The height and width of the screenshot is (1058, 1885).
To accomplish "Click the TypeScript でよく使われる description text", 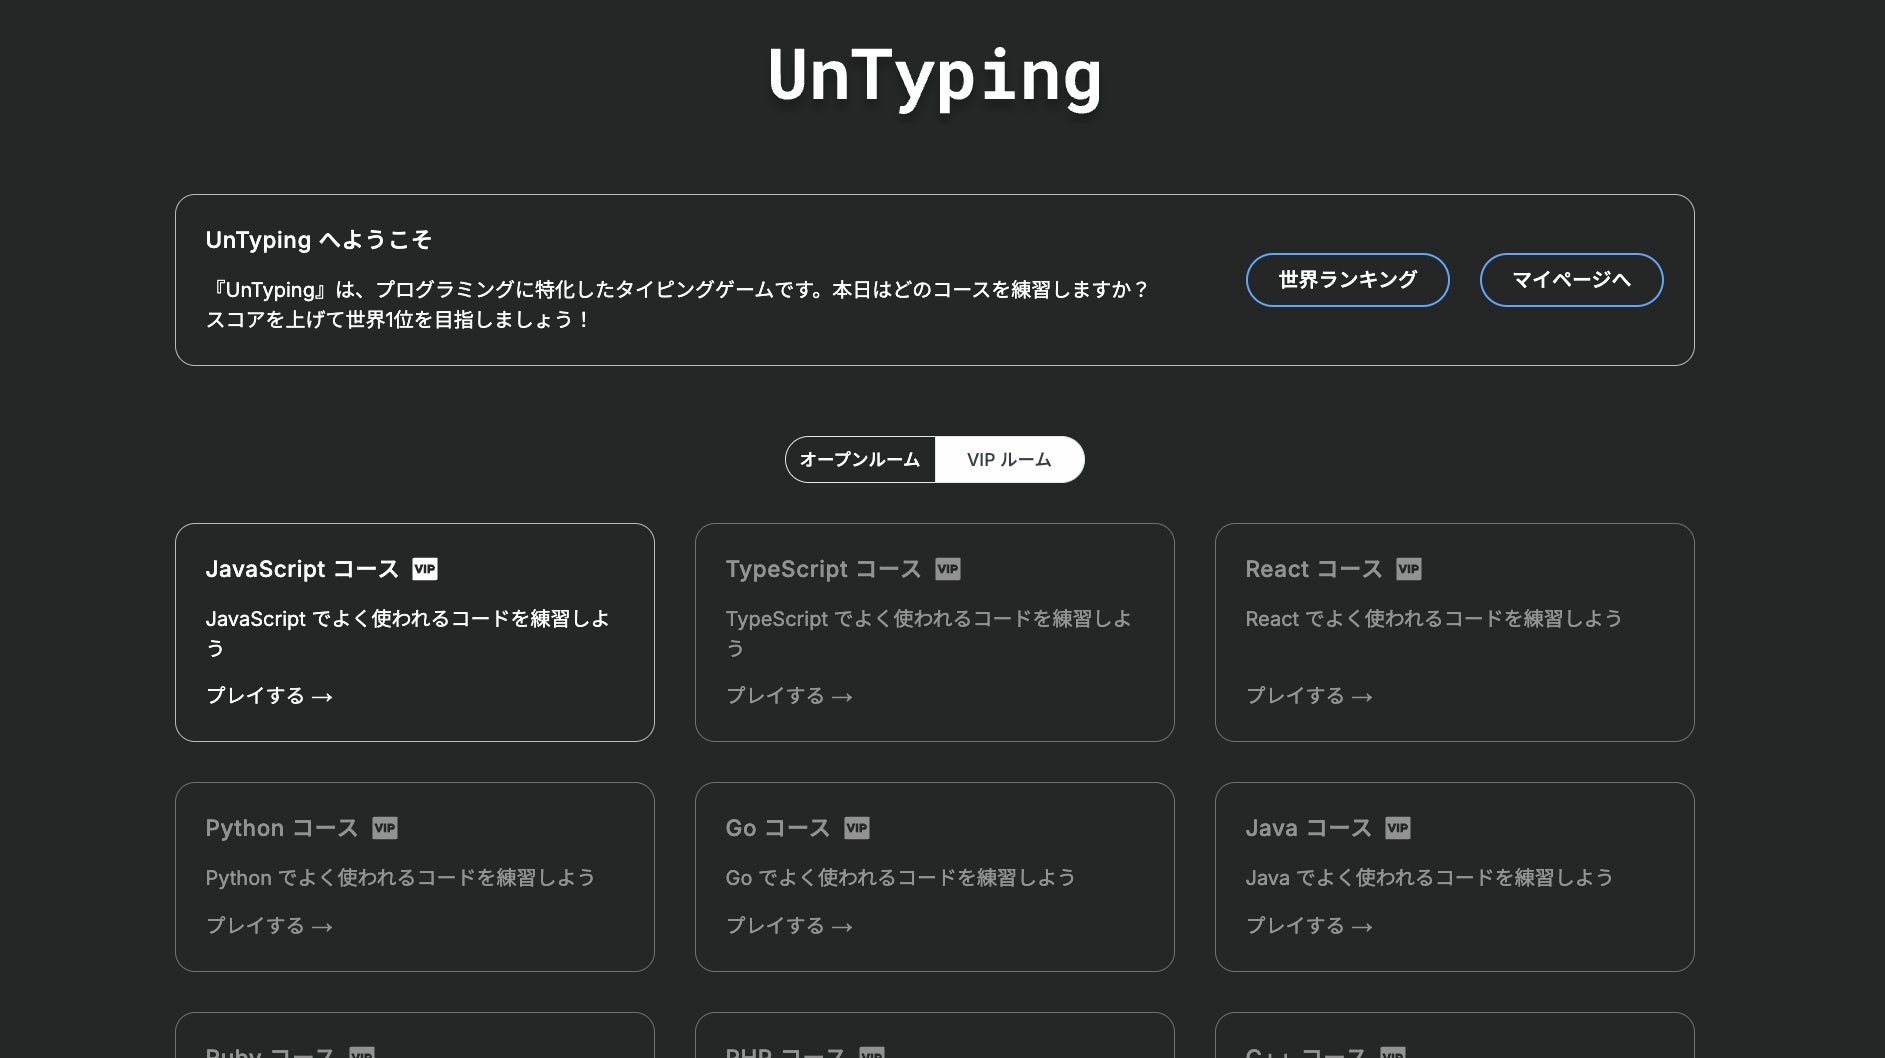I will [x=929, y=633].
